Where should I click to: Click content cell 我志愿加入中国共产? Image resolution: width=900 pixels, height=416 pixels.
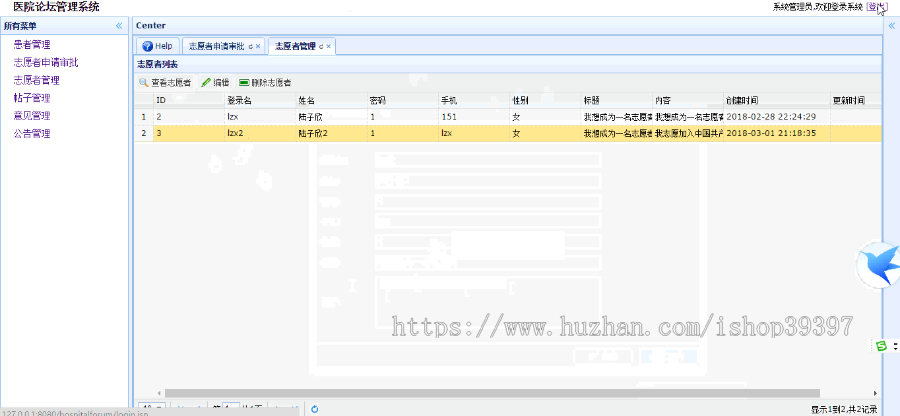point(688,133)
